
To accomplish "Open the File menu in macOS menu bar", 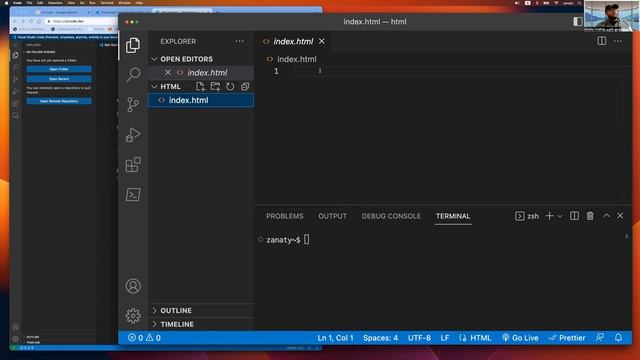I will (29, 2).
